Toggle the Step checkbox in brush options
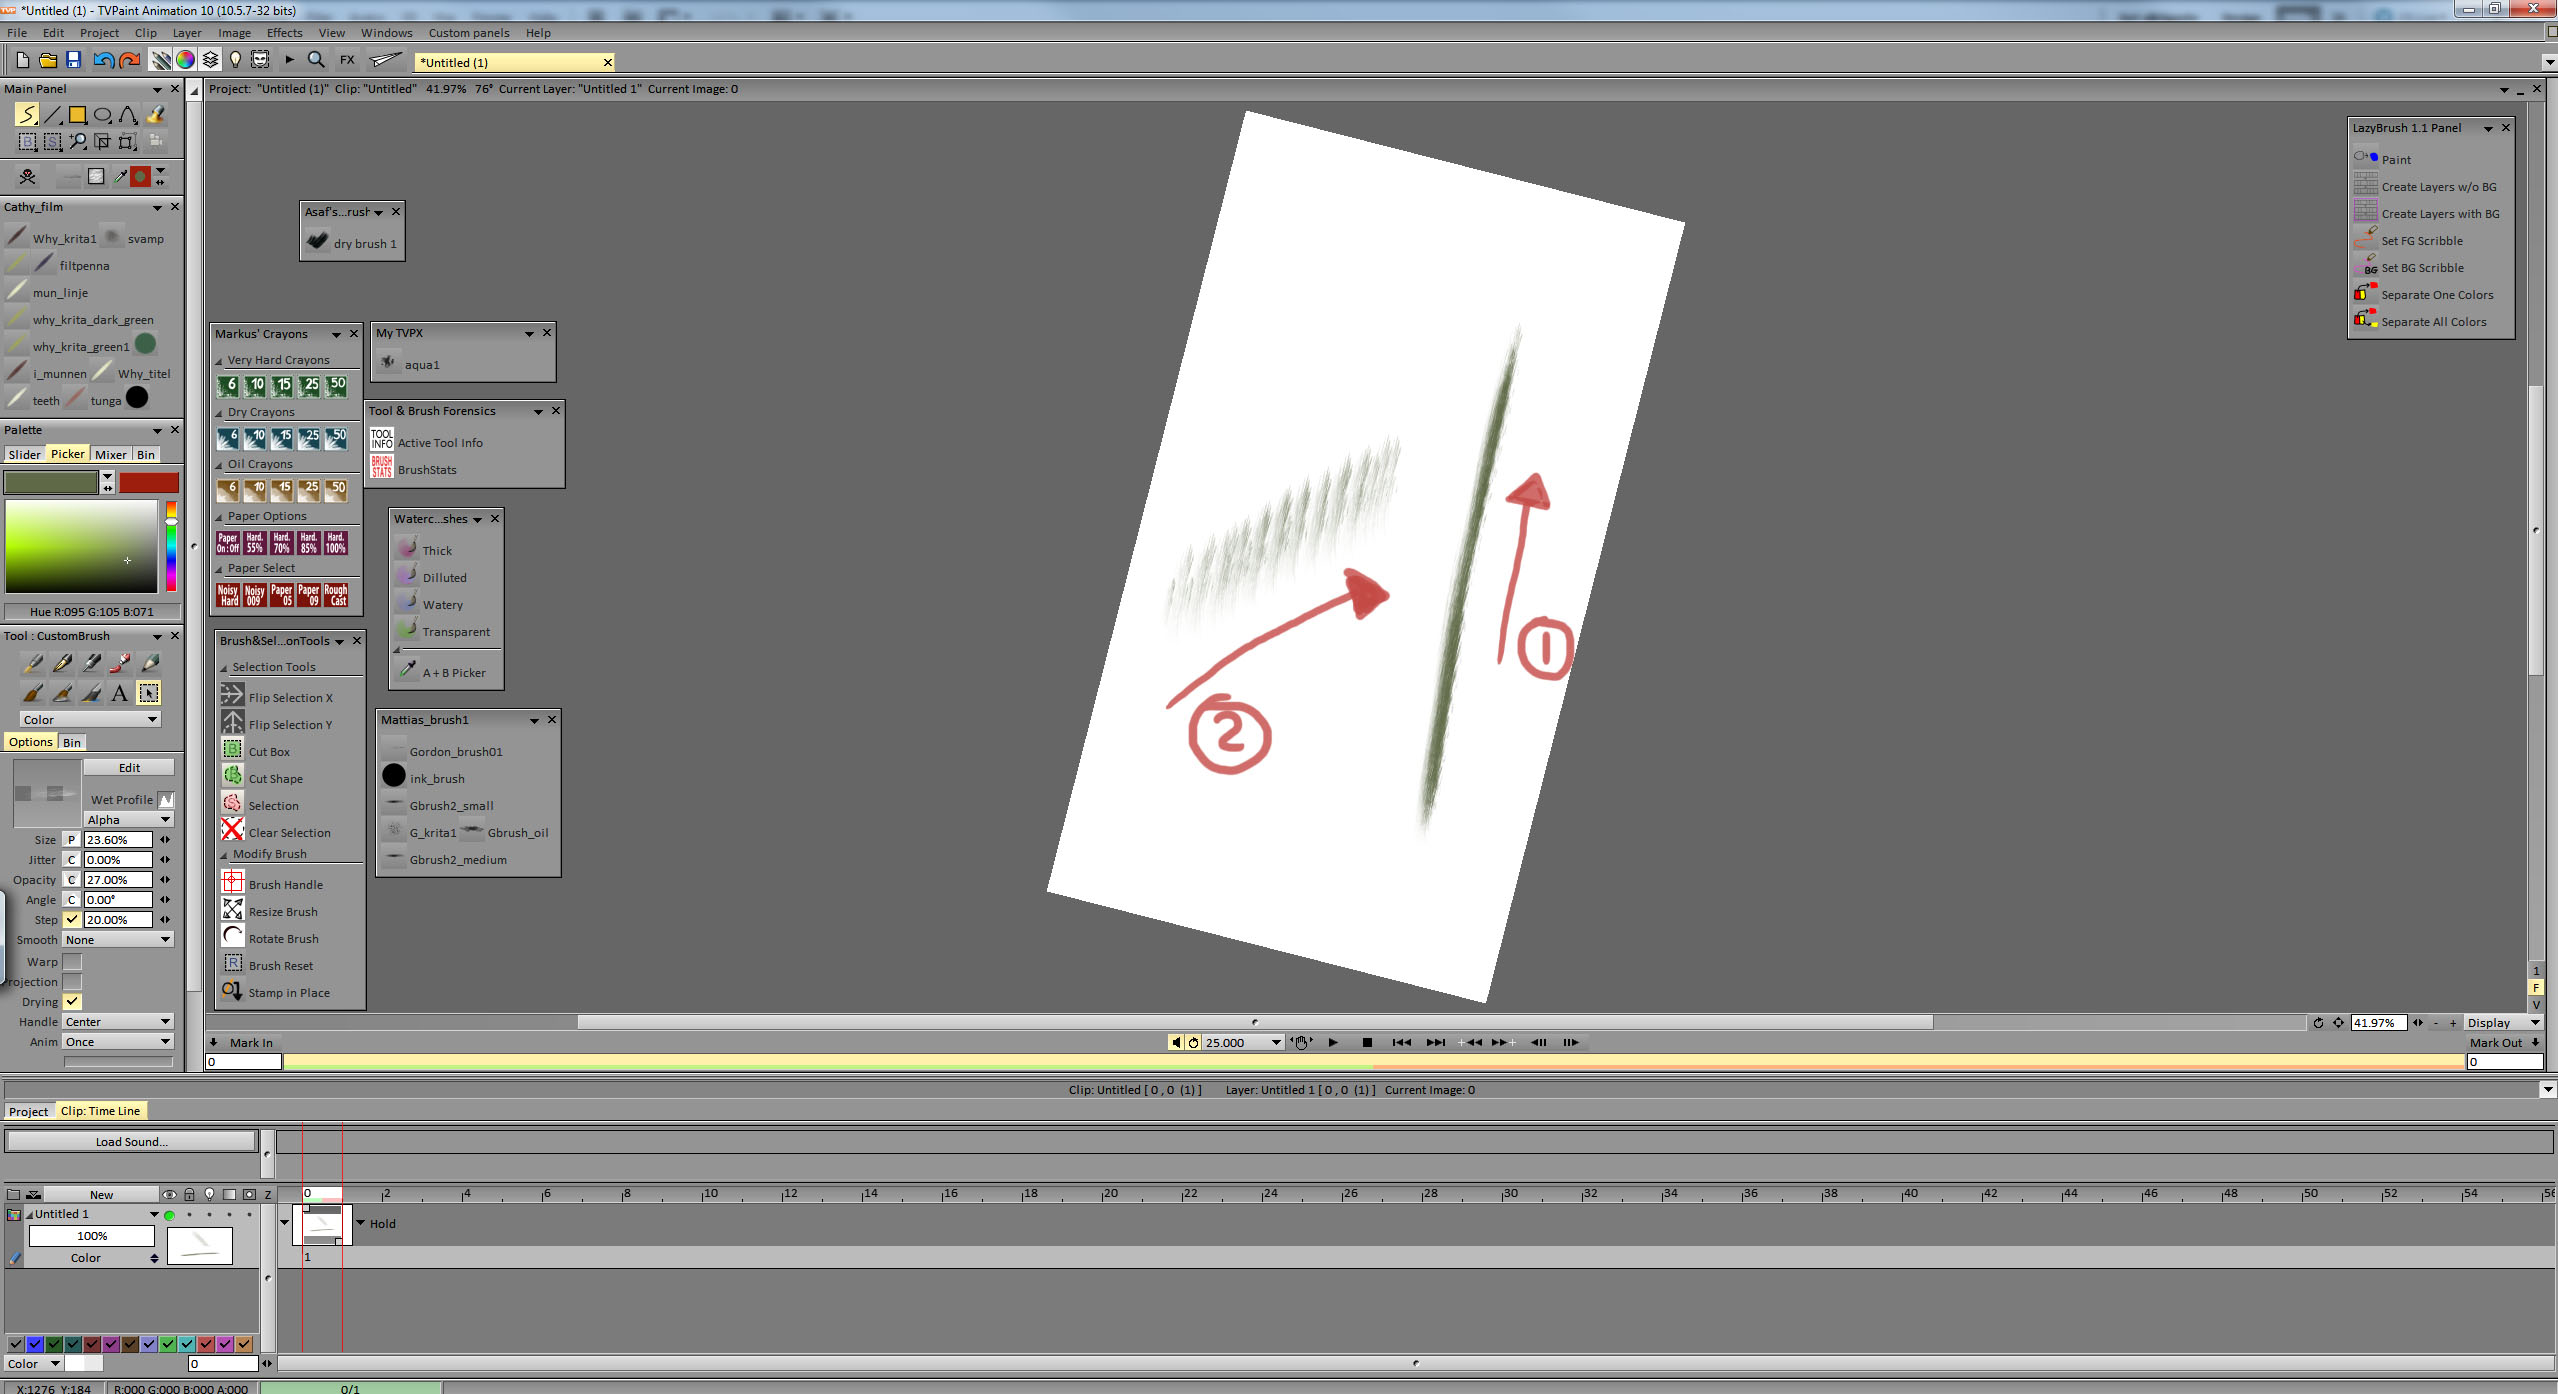The height and width of the screenshot is (1394, 2558). [x=72, y=920]
